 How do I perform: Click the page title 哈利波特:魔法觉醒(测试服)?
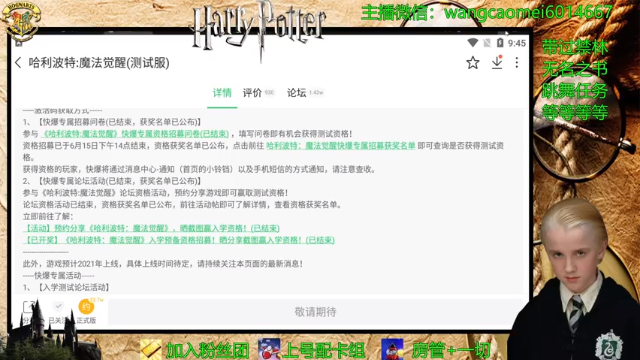[99, 63]
